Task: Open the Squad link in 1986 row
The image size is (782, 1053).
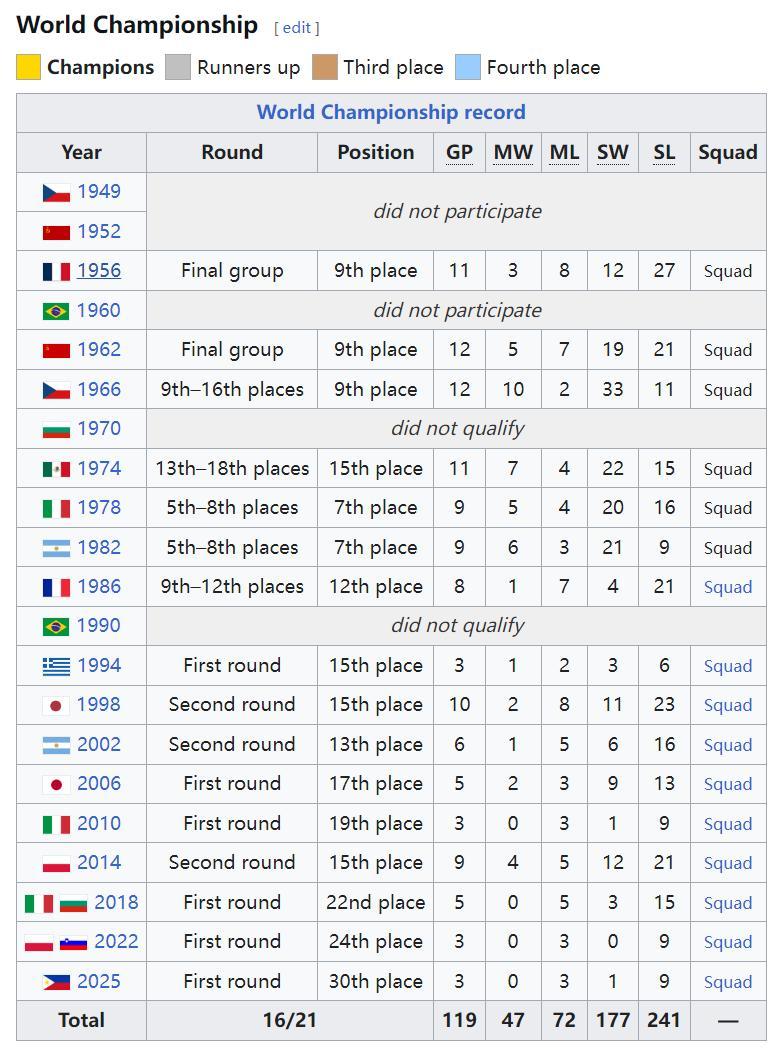Action: pos(727,588)
